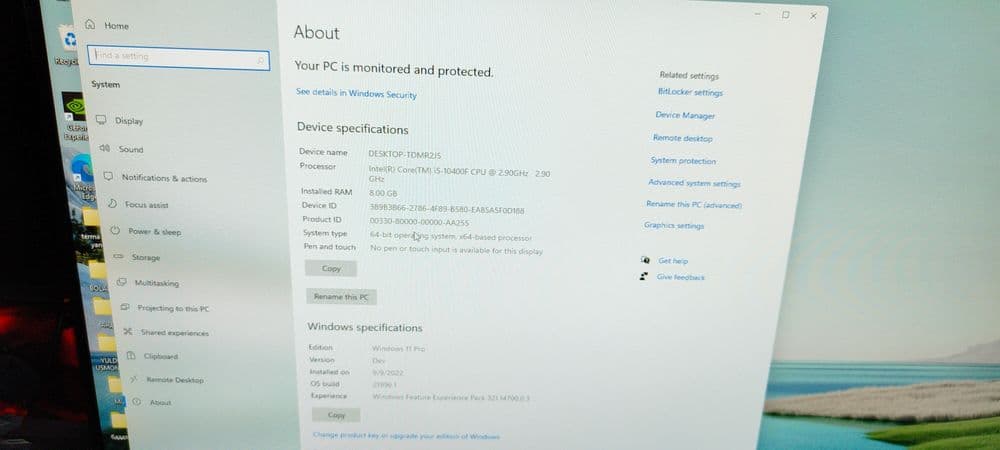Maximize the Settings window
The image size is (1000, 450).
pos(786,15)
